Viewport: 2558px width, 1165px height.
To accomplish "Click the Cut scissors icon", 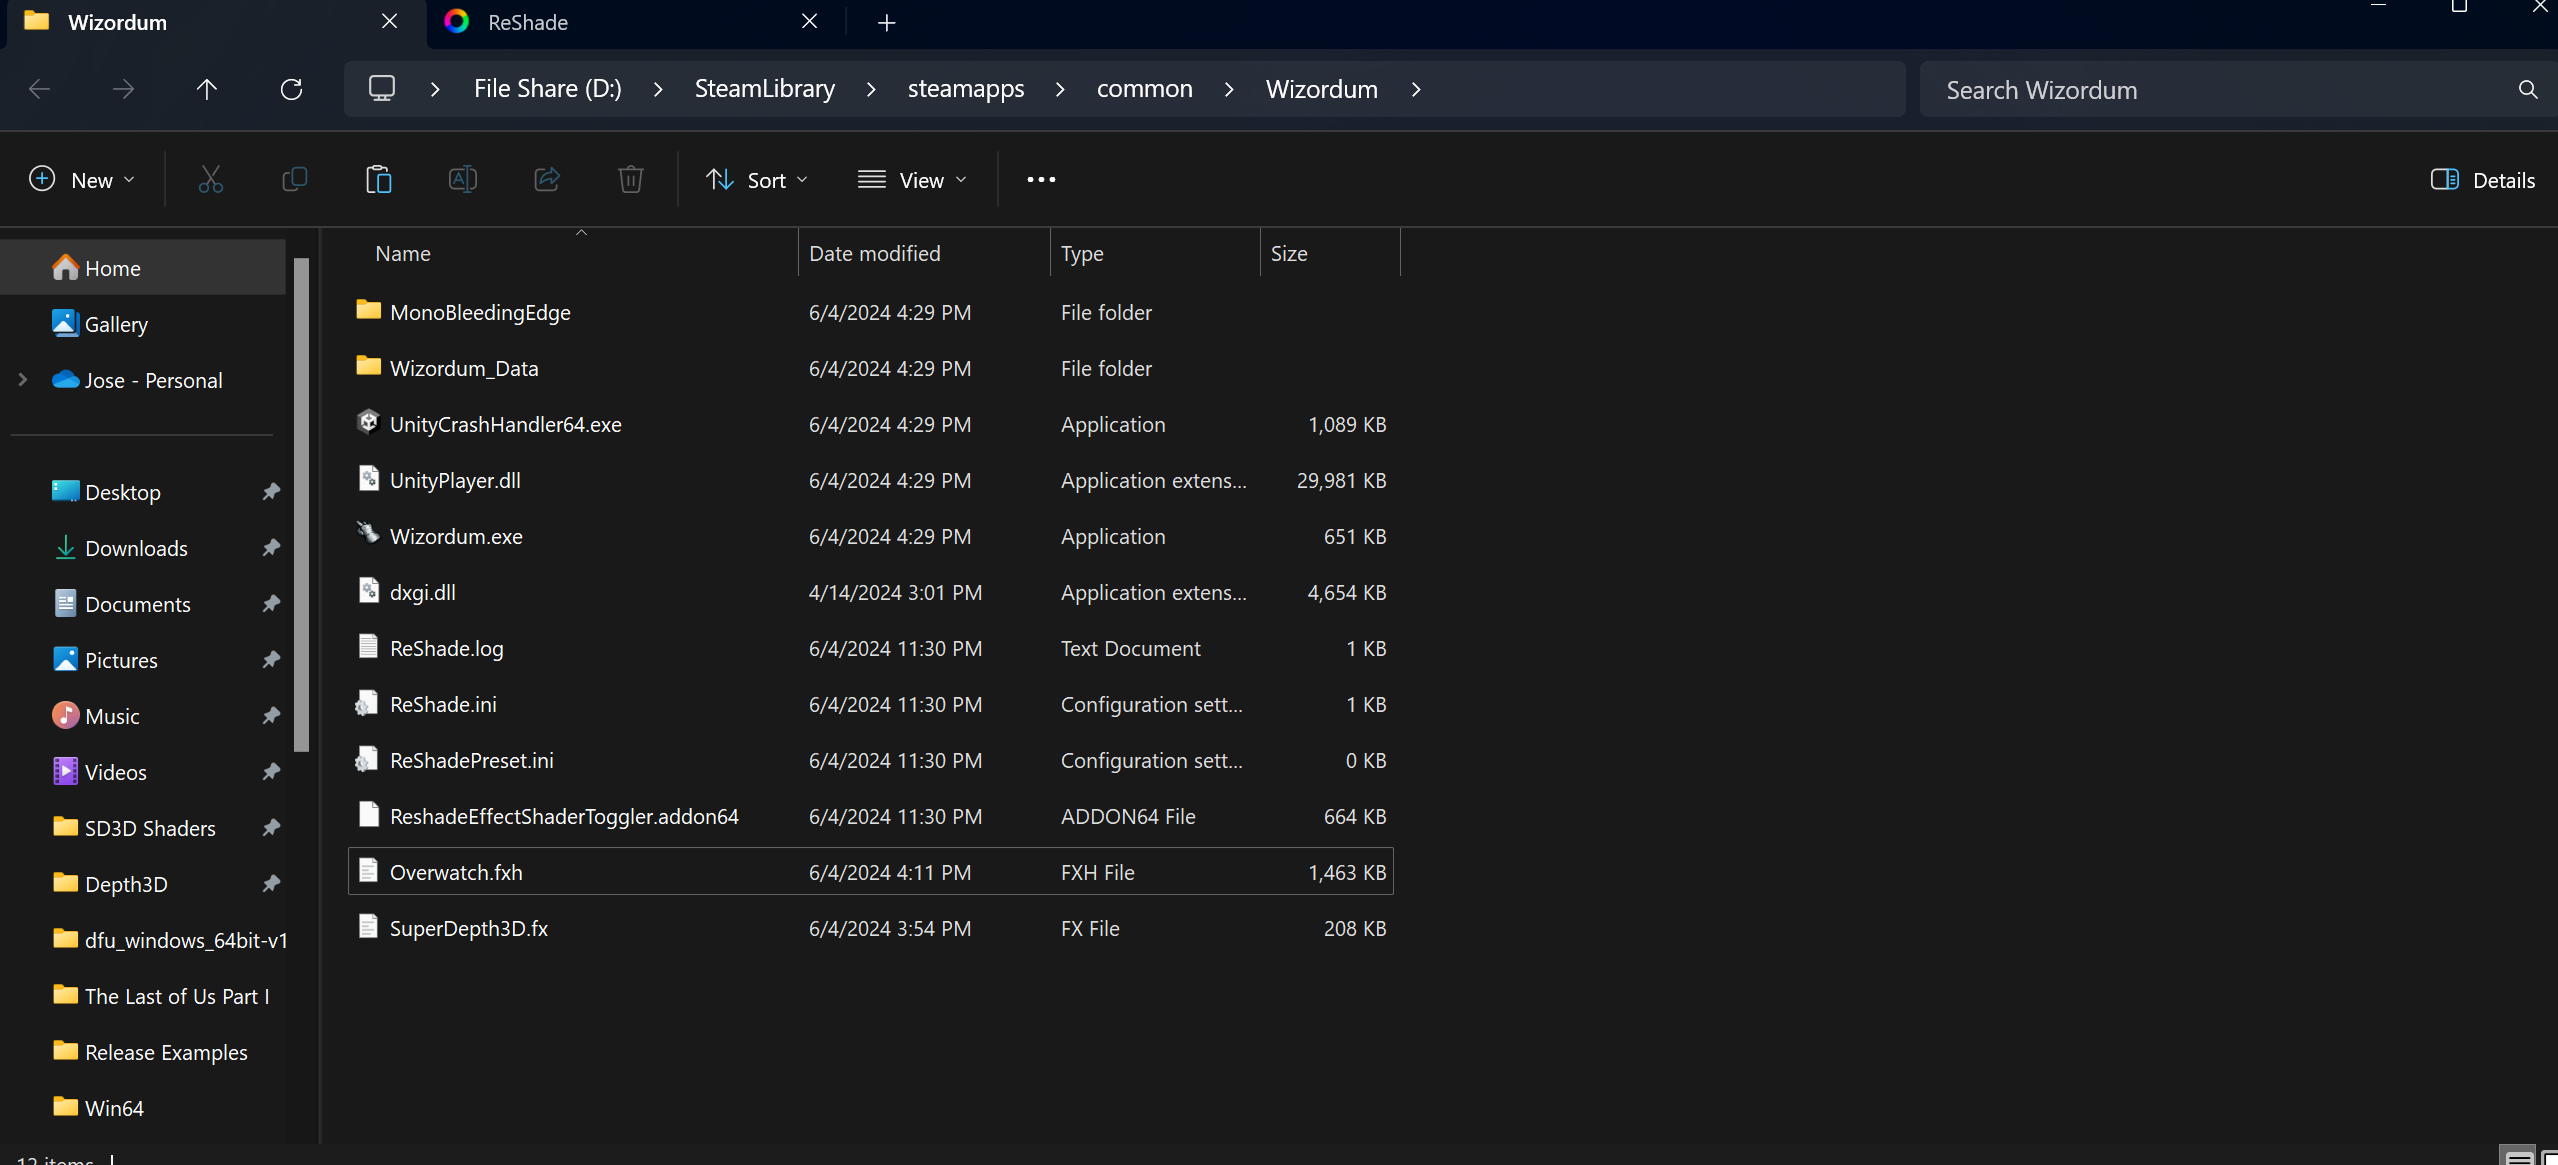I will tap(210, 180).
